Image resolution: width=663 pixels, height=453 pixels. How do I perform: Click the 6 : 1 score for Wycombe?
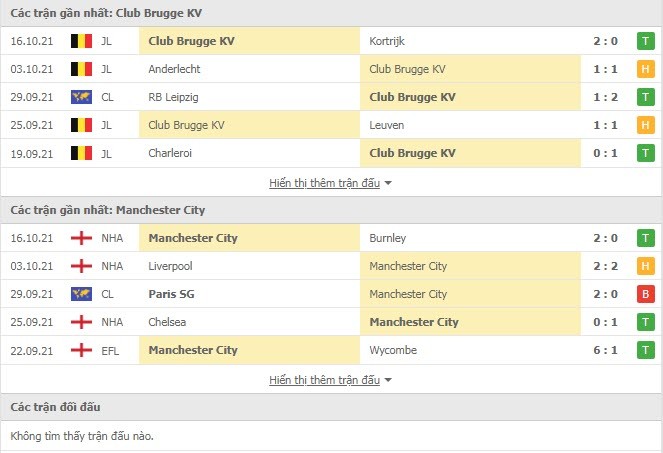pyautogui.click(x=605, y=350)
